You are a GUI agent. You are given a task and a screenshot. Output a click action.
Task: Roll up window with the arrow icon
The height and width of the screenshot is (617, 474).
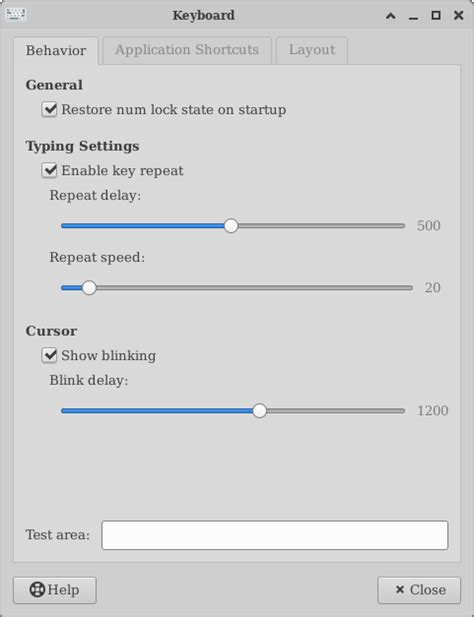click(x=391, y=16)
